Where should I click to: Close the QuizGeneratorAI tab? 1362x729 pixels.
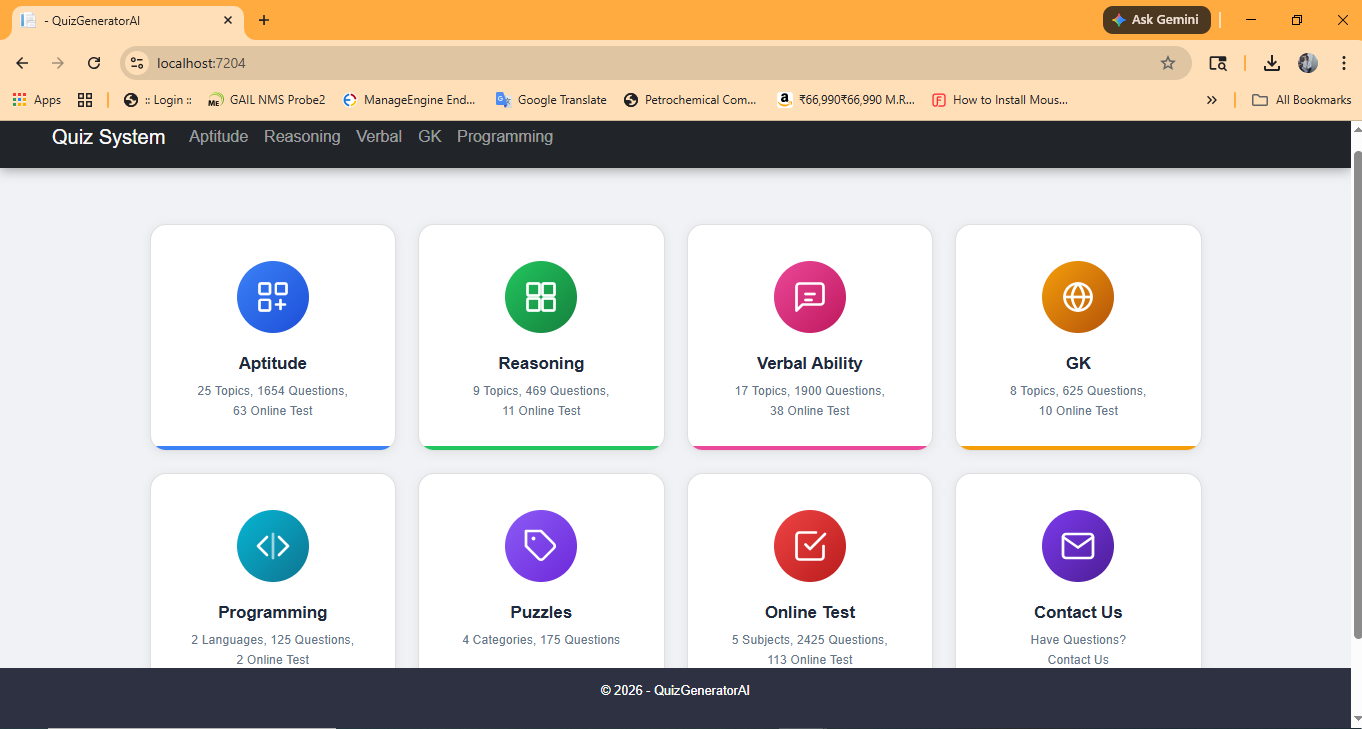coord(228,20)
